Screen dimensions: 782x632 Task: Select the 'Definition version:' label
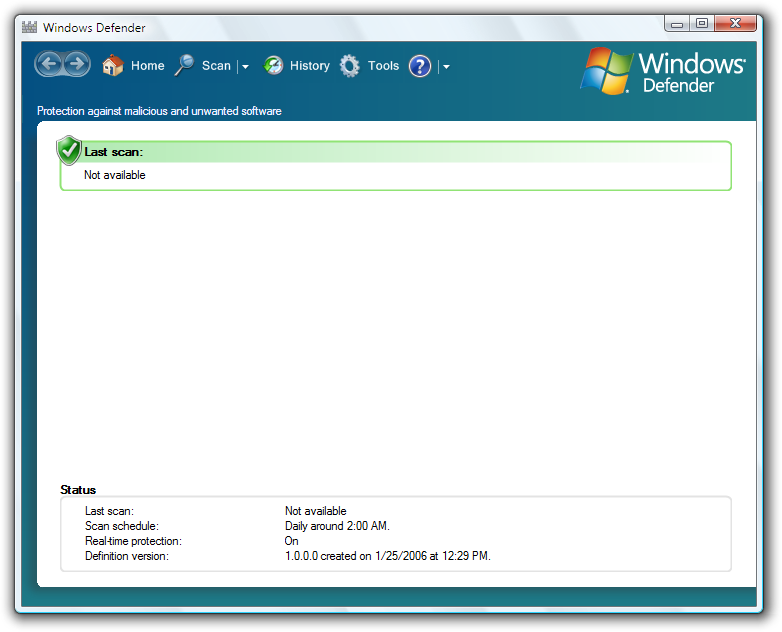pos(127,556)
